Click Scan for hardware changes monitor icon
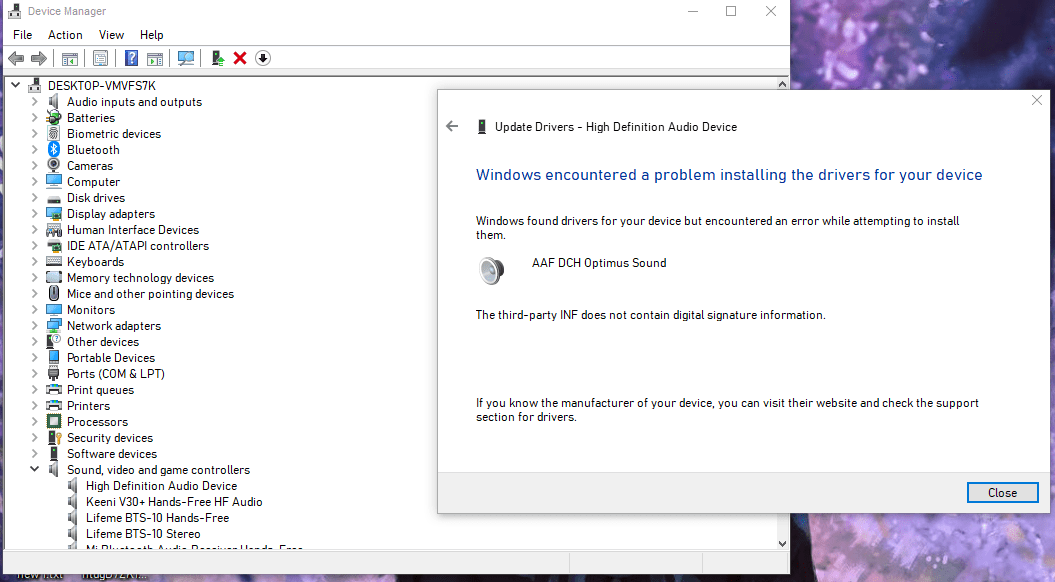This screenshot has width=1055, height=582. coord(186,59)
